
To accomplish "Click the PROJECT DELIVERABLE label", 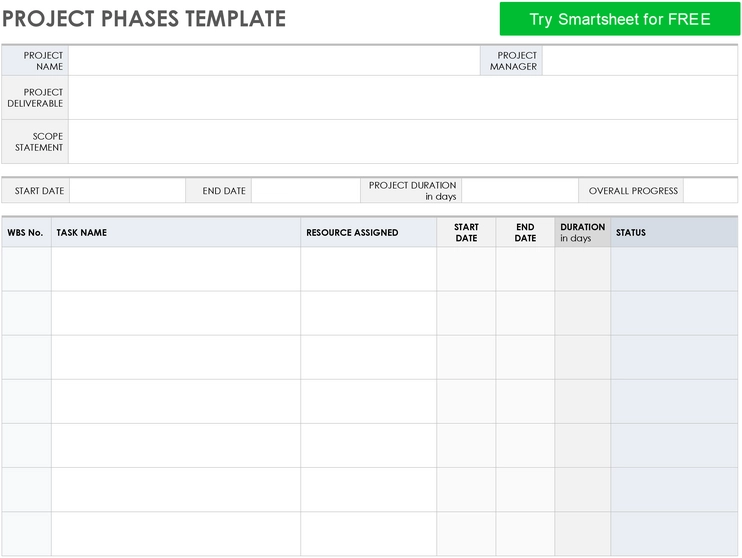I will [x=35, y=98].
